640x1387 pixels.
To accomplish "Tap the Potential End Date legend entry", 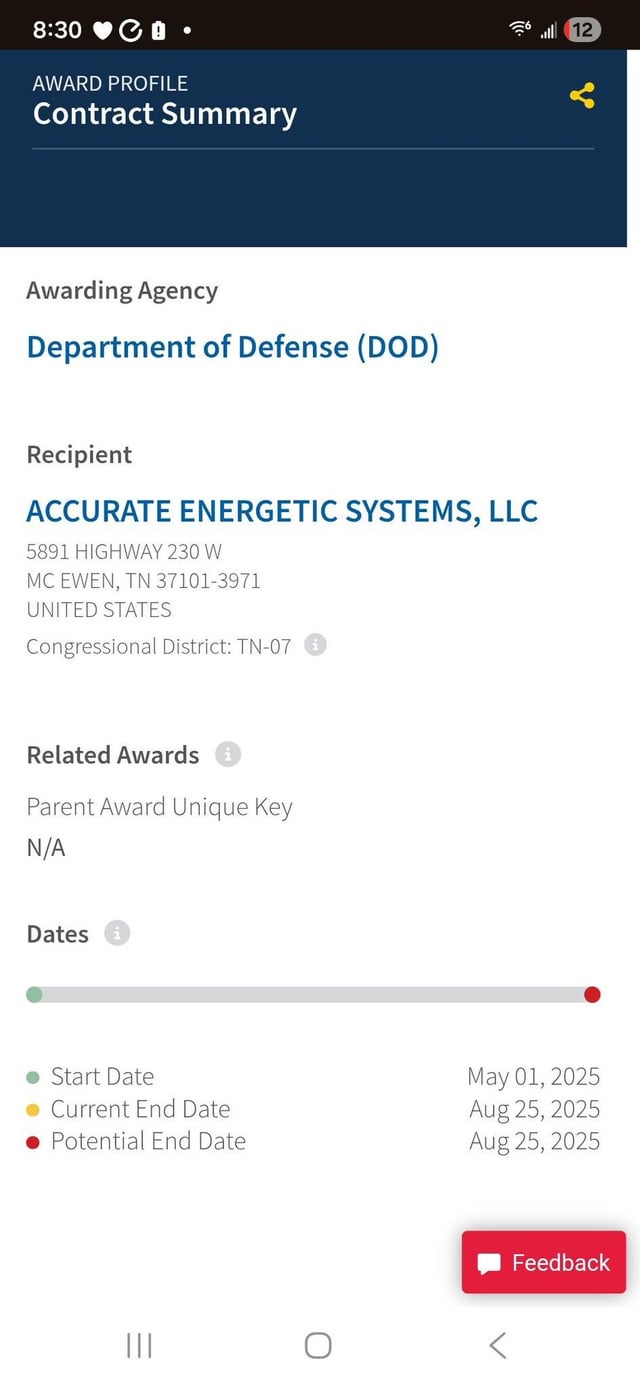I will pos(148,1141).
